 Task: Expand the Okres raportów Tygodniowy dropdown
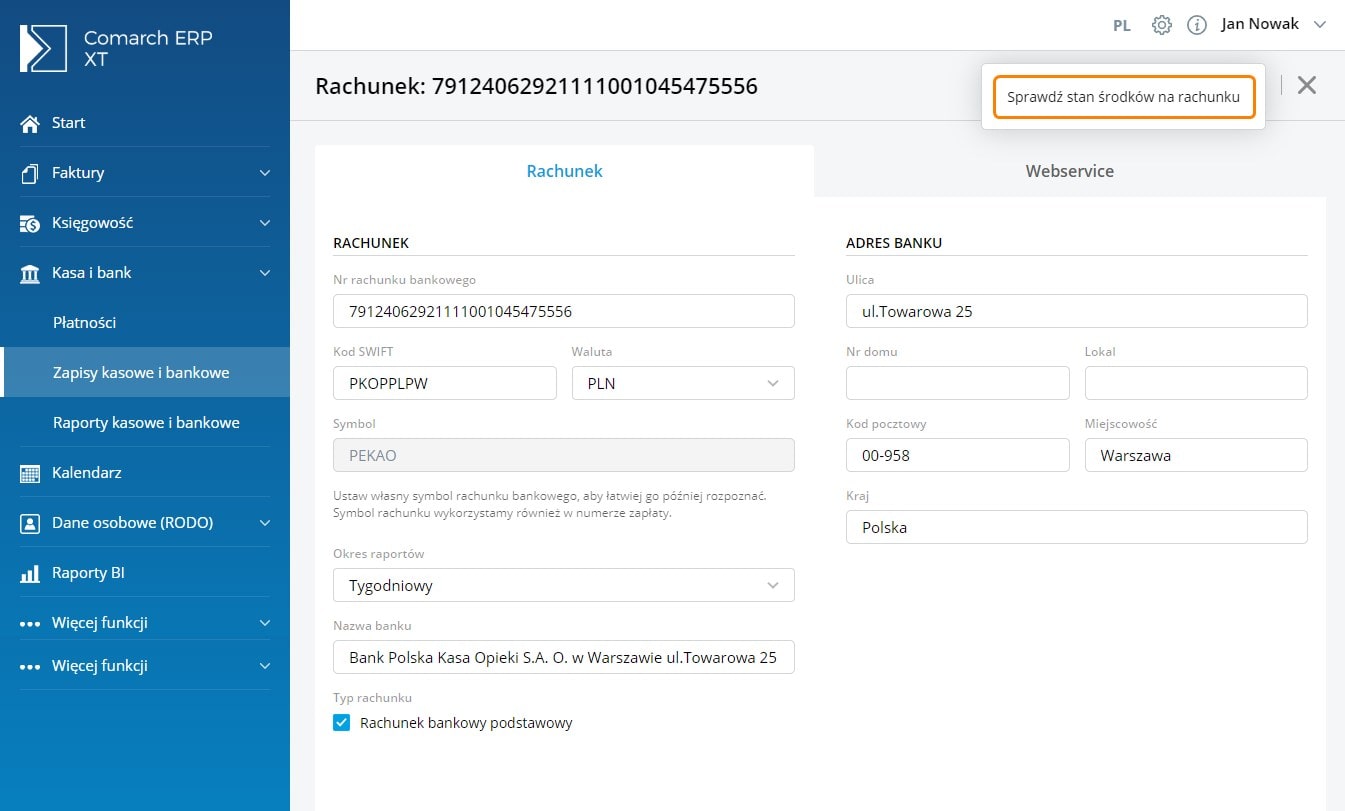coord(563,585)
